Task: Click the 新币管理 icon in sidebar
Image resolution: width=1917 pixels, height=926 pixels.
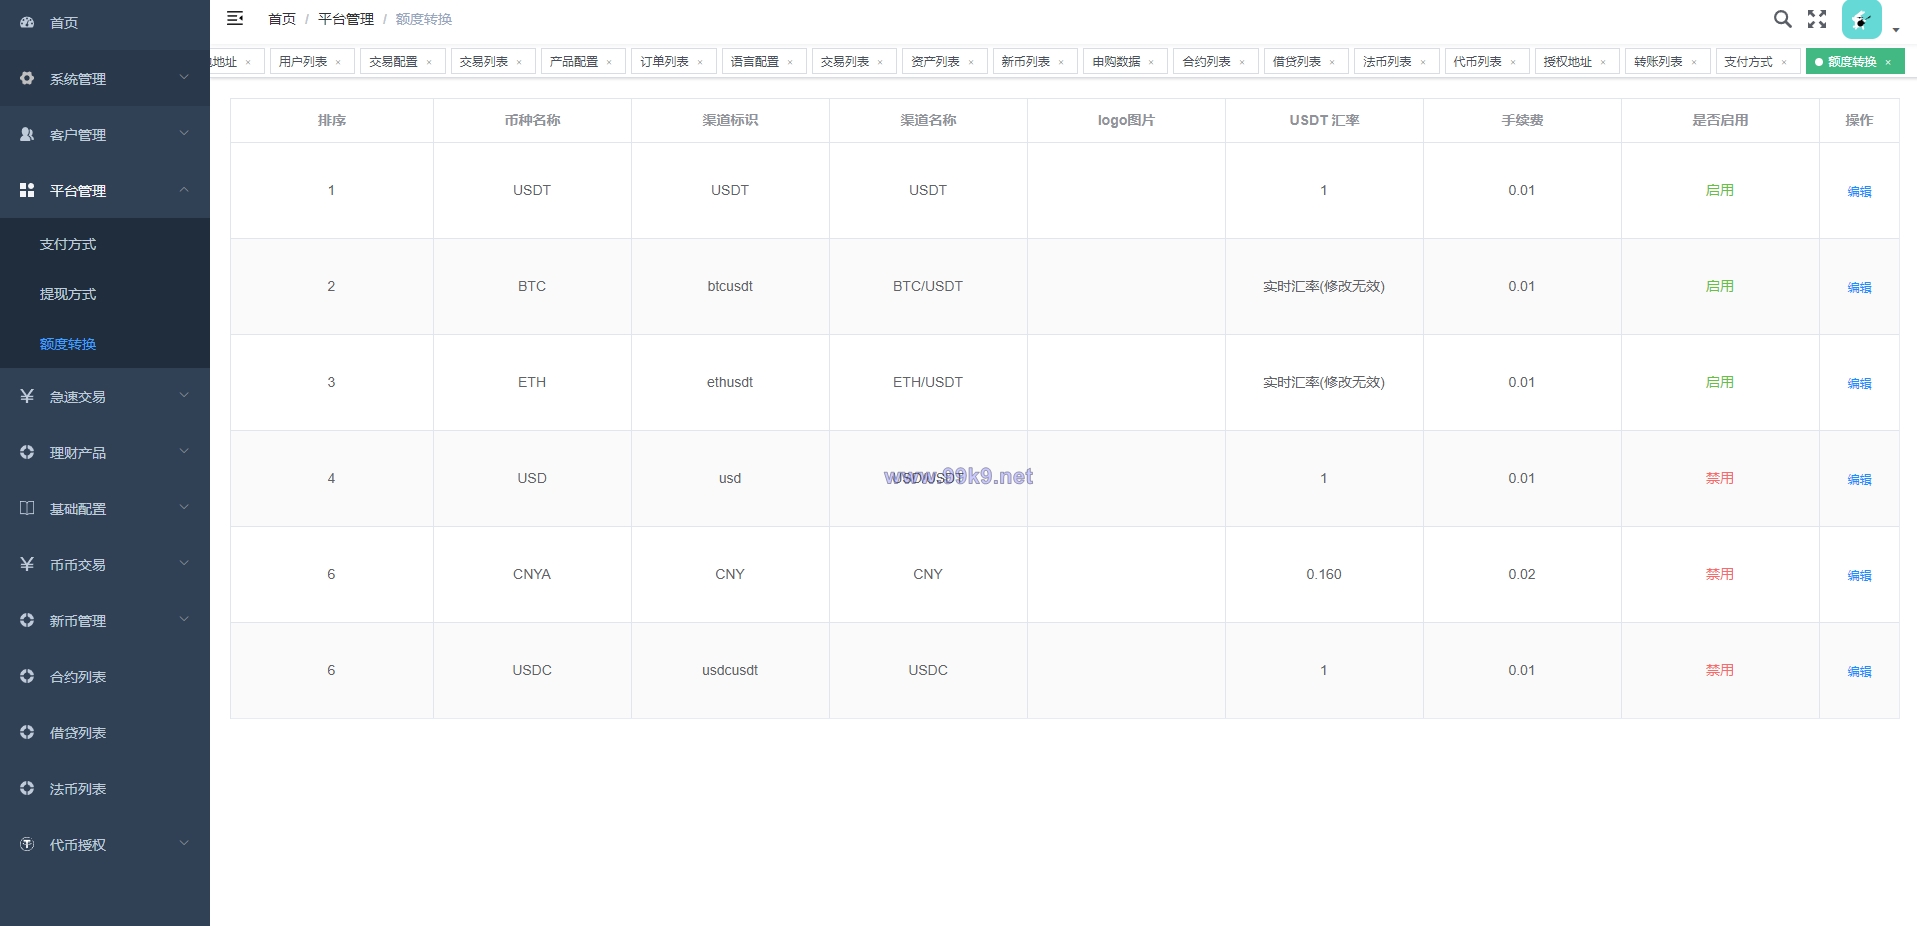Action: click(27, 620)
